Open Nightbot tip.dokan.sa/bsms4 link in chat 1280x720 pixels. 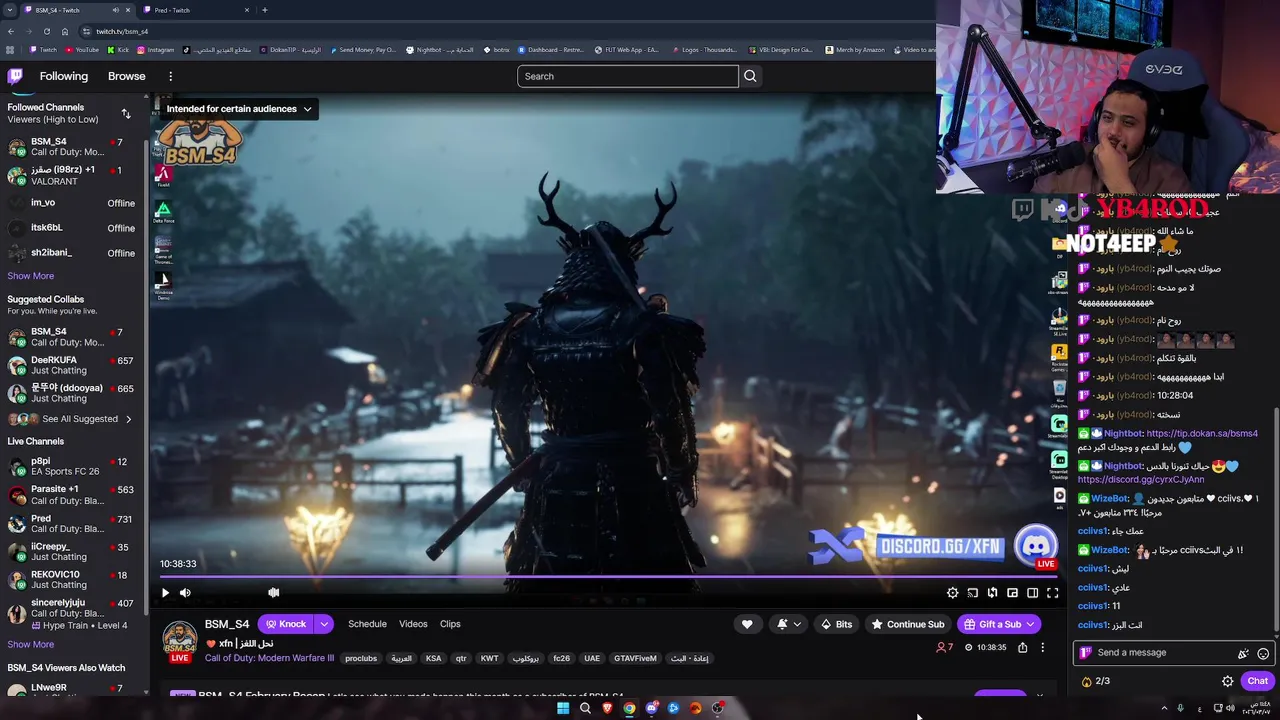(1202, 433)
